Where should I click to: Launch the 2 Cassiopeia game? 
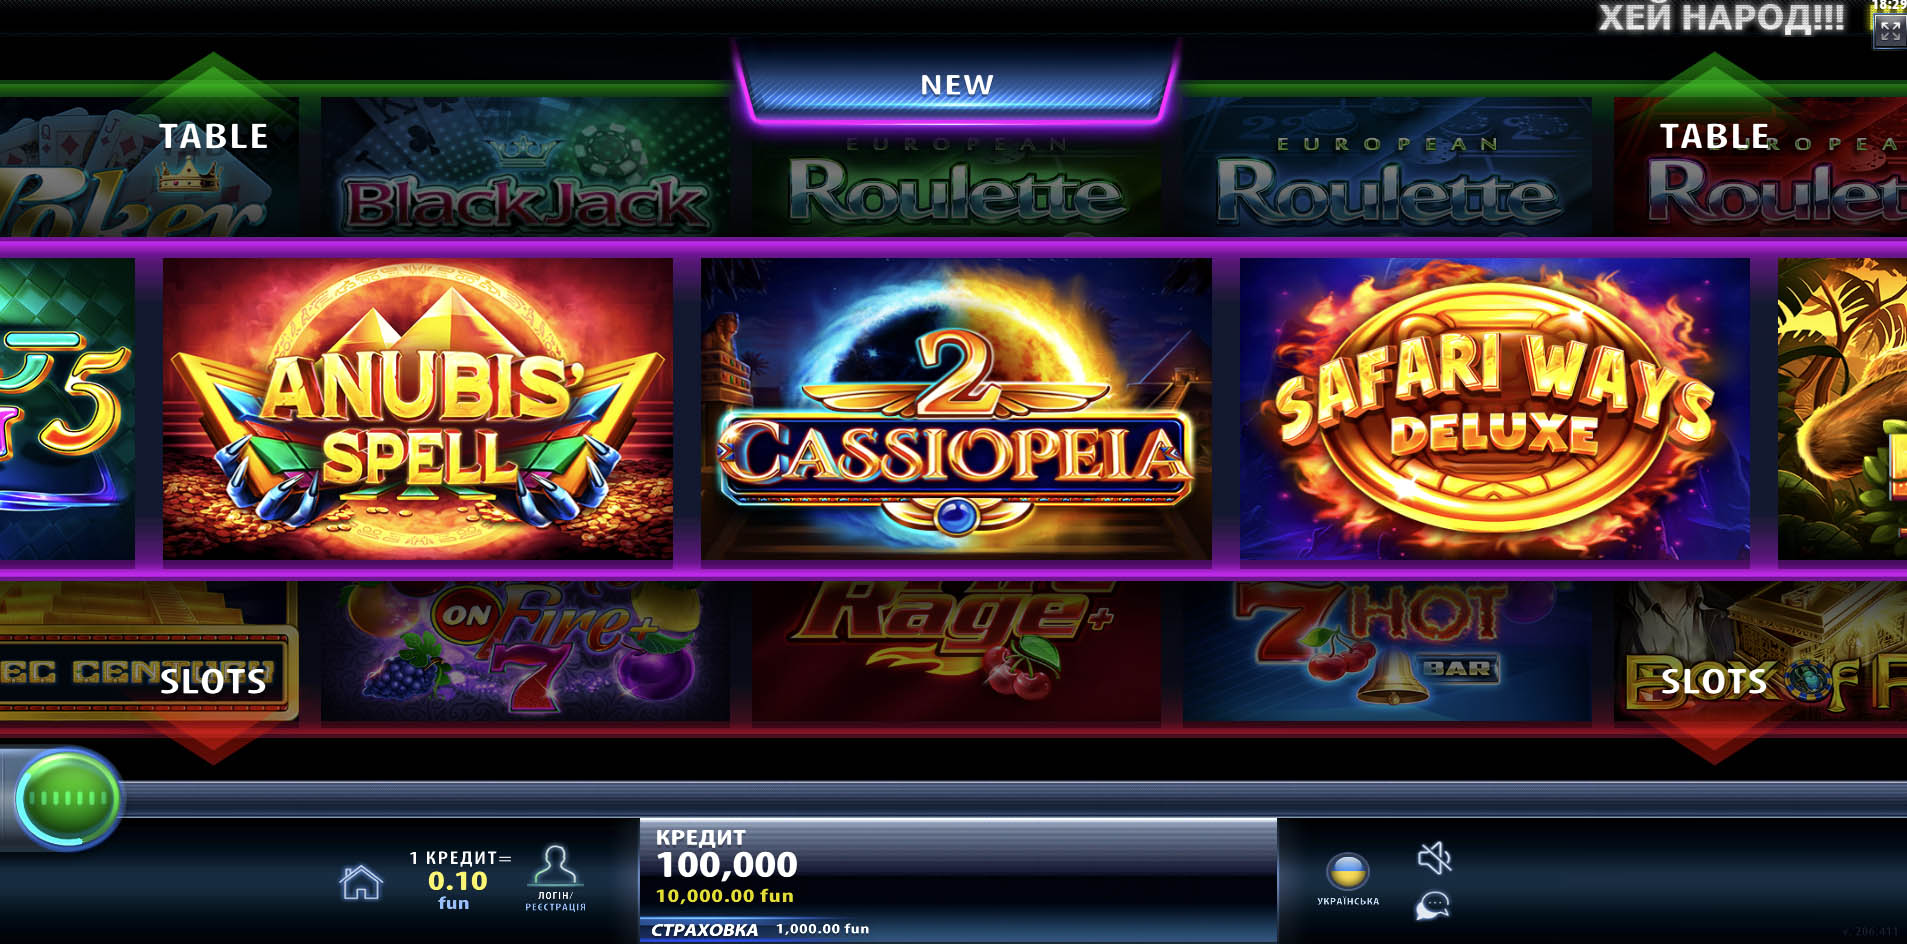point(956,409)
